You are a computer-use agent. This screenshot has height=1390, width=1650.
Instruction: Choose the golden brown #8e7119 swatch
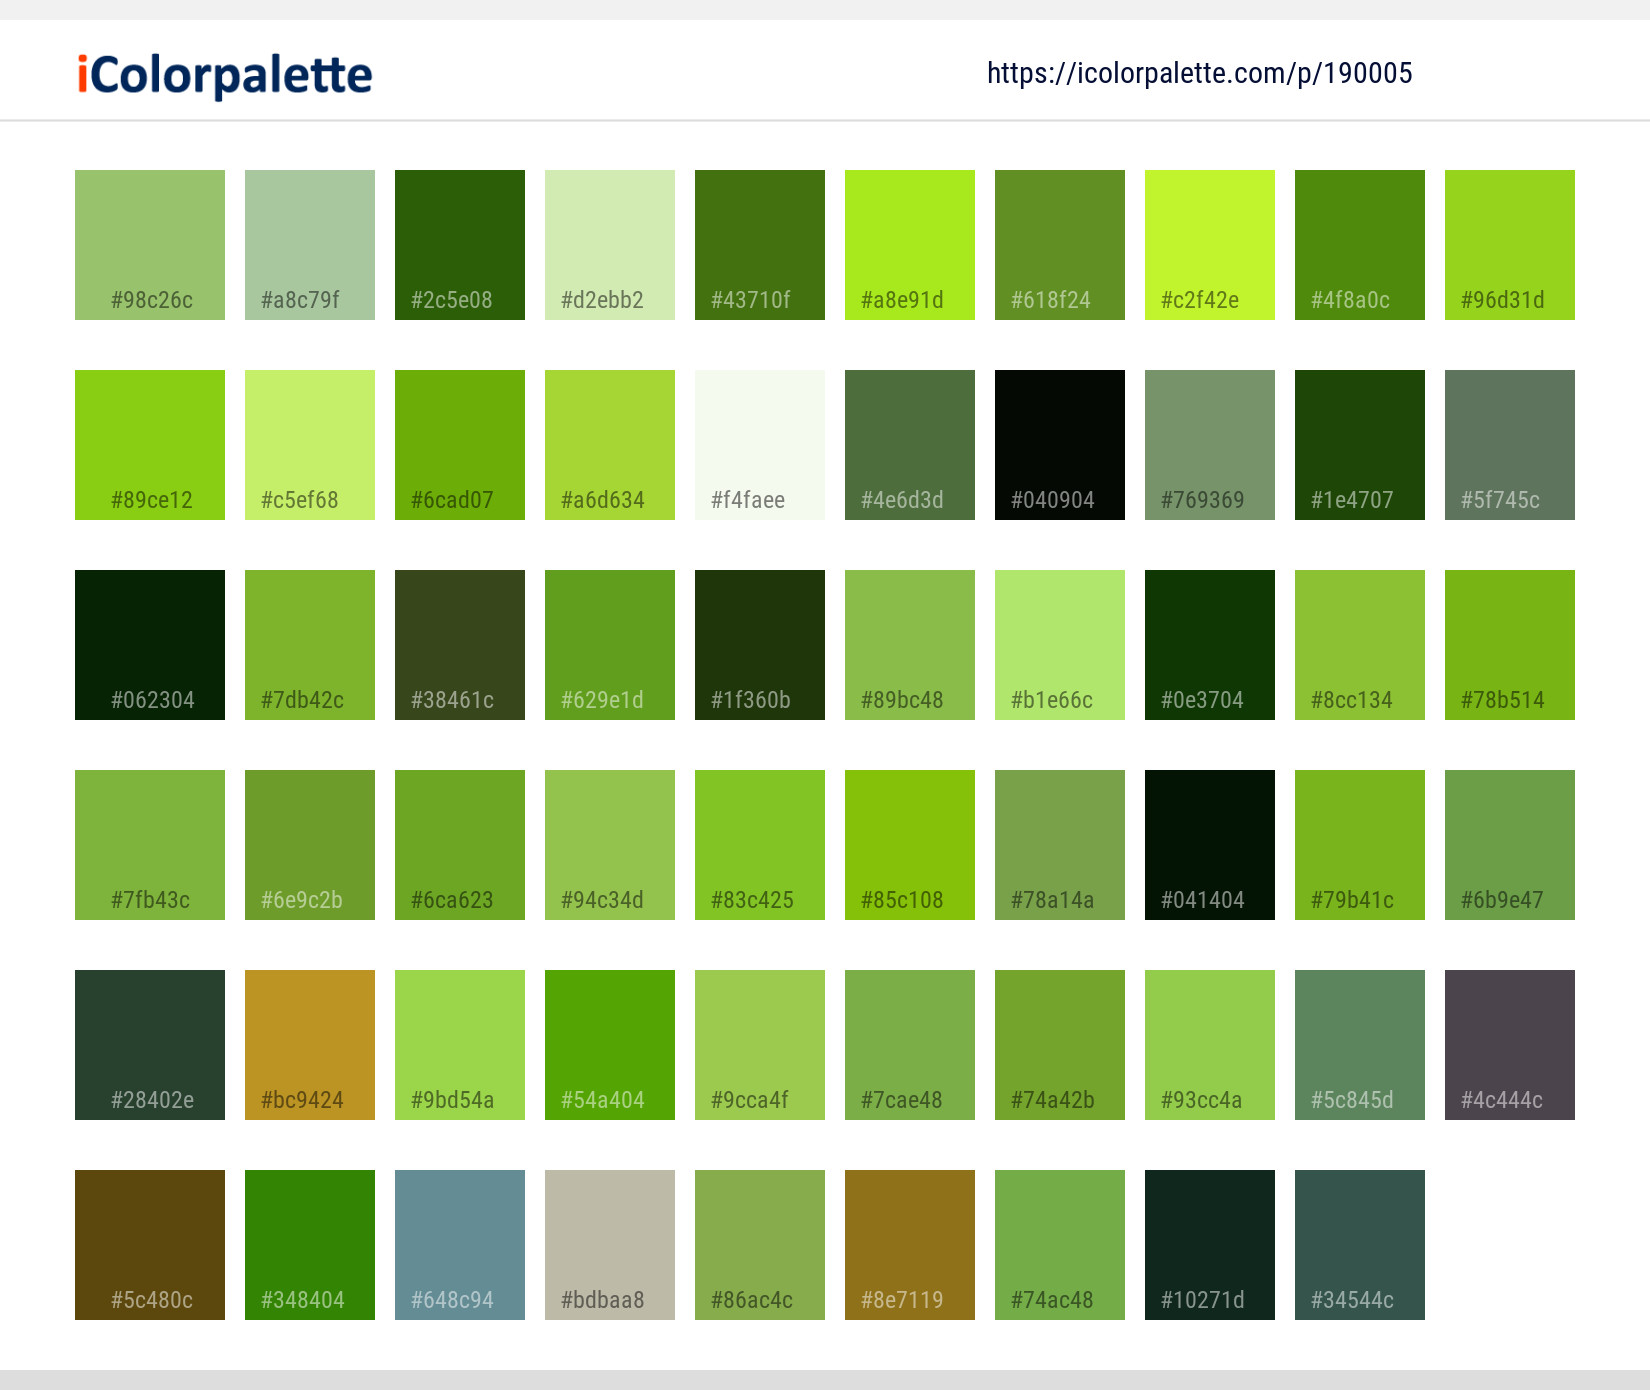[x=910, y=1245]
